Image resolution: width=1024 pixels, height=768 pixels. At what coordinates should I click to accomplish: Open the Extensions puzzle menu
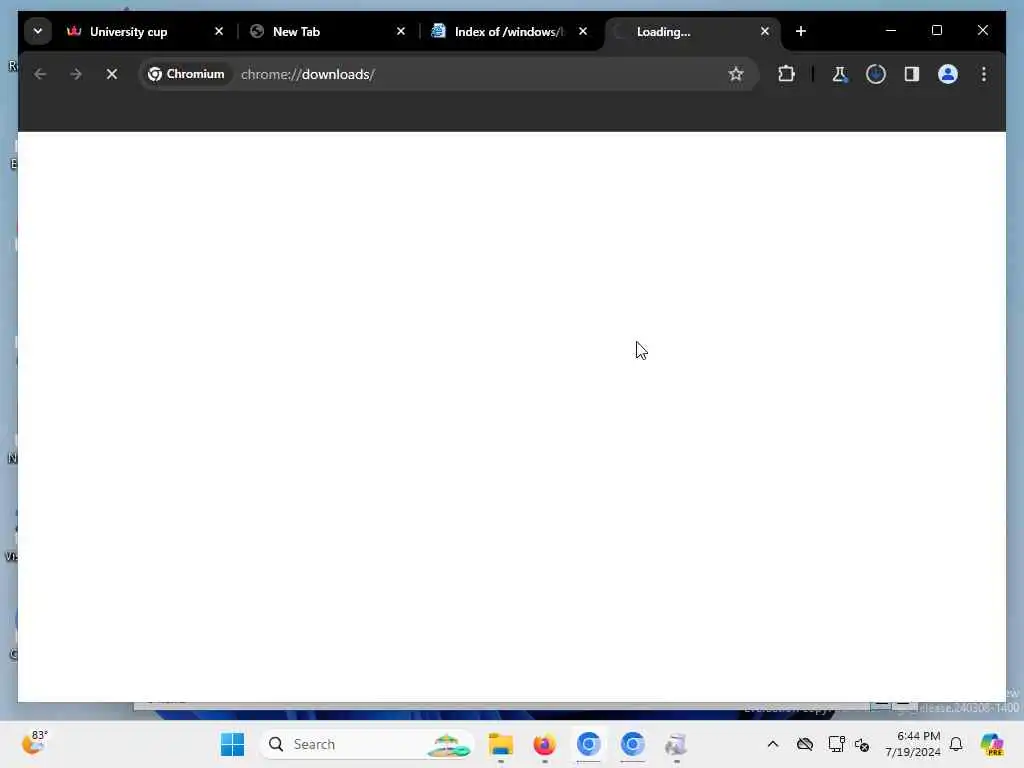[786, 74]
